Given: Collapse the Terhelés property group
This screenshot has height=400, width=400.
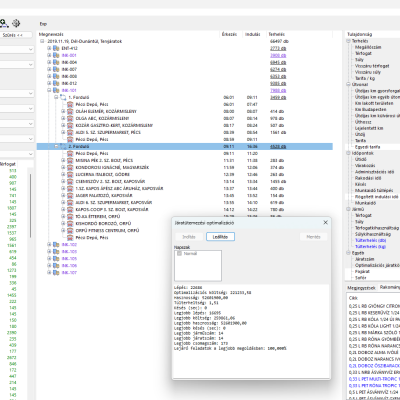Looking at the screenshot, I should [x=348, y=41].
